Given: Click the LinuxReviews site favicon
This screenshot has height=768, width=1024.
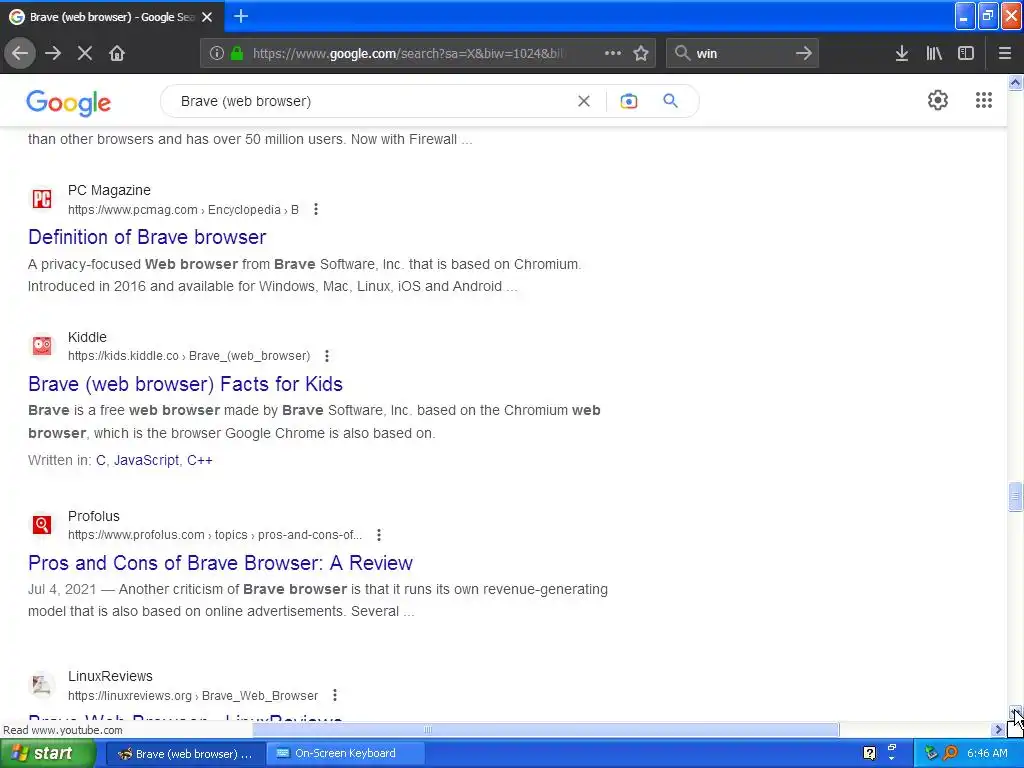Looking at the screenshot, I should [42, 685].
